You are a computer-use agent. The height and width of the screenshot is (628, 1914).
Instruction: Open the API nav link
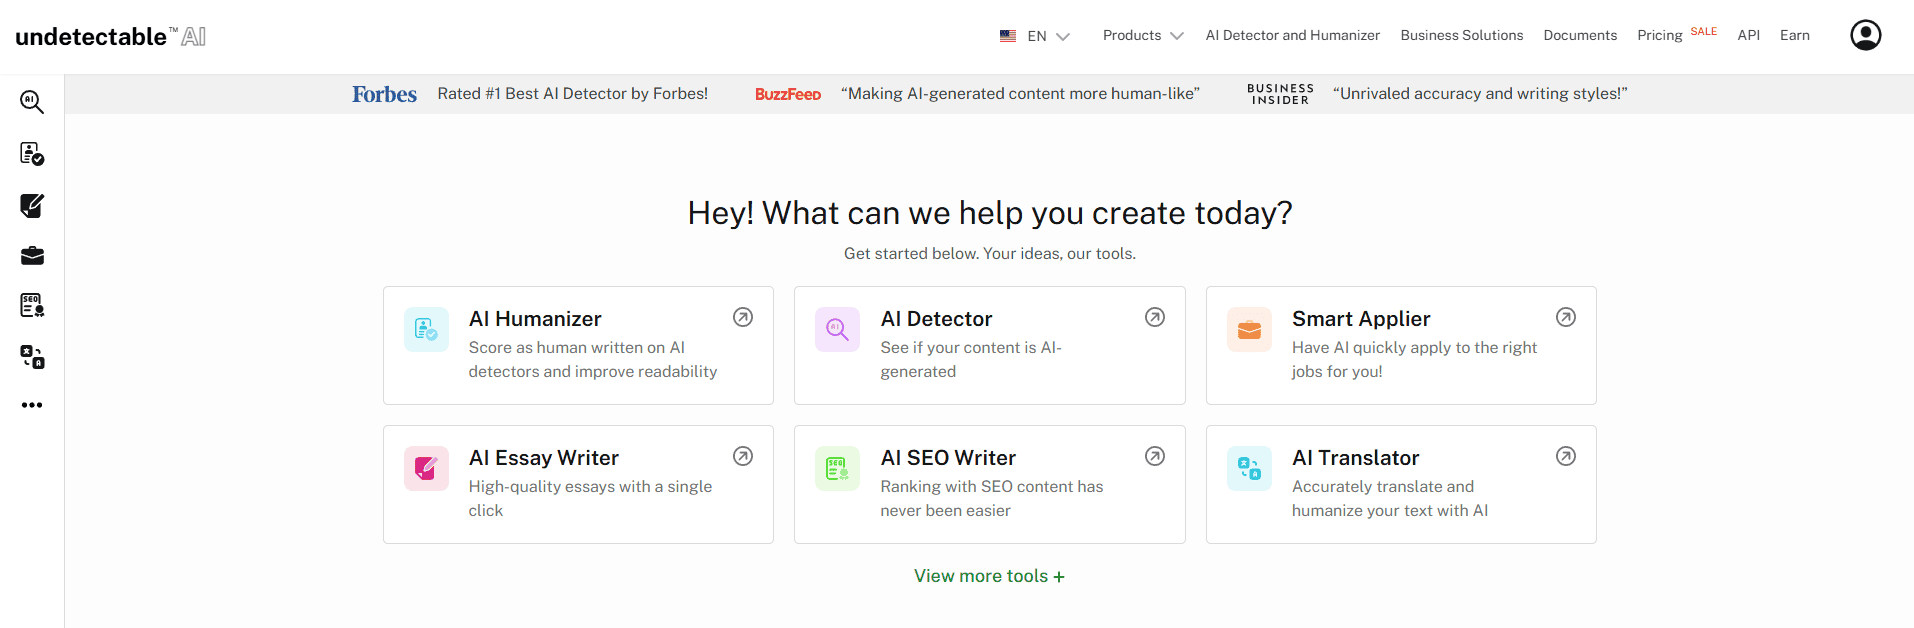click(1748, 35)
